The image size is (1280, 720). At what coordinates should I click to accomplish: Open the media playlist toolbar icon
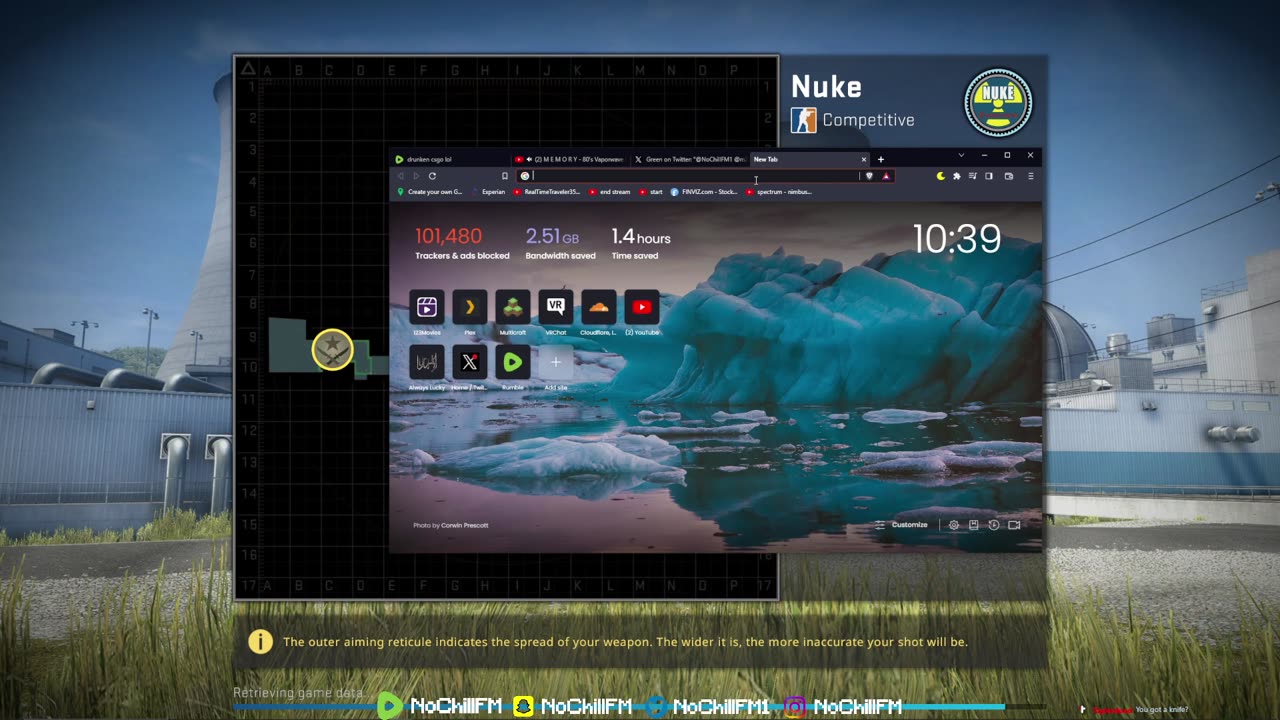973,176
